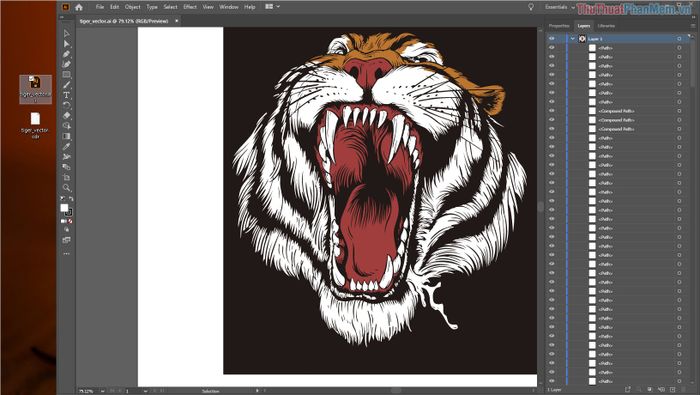Open Edit Toolbar three-dots button
Viewport: 700px width, 395px height.
[67, 254]
